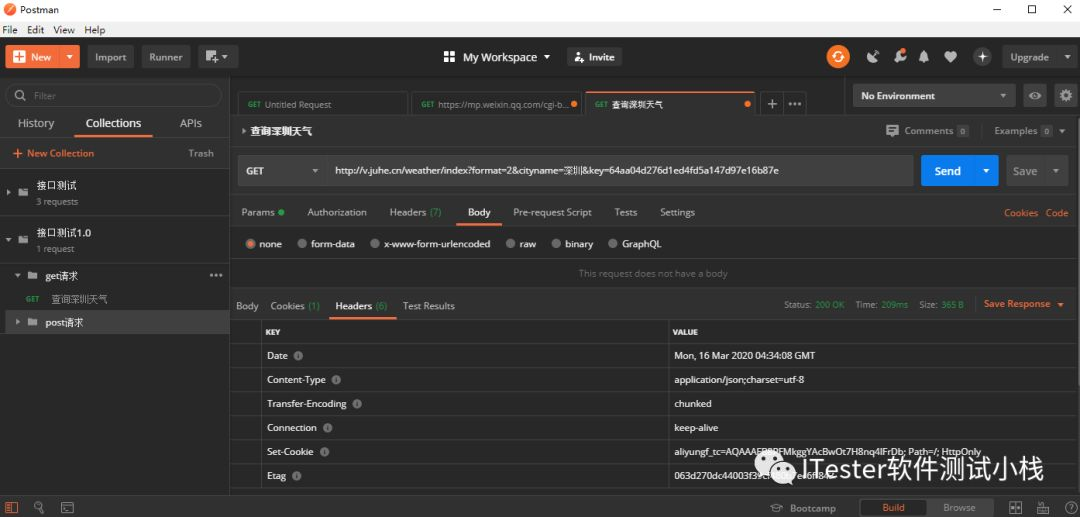Open the New button dropdown arrow

pyautogui.click(x=70, y=56)
